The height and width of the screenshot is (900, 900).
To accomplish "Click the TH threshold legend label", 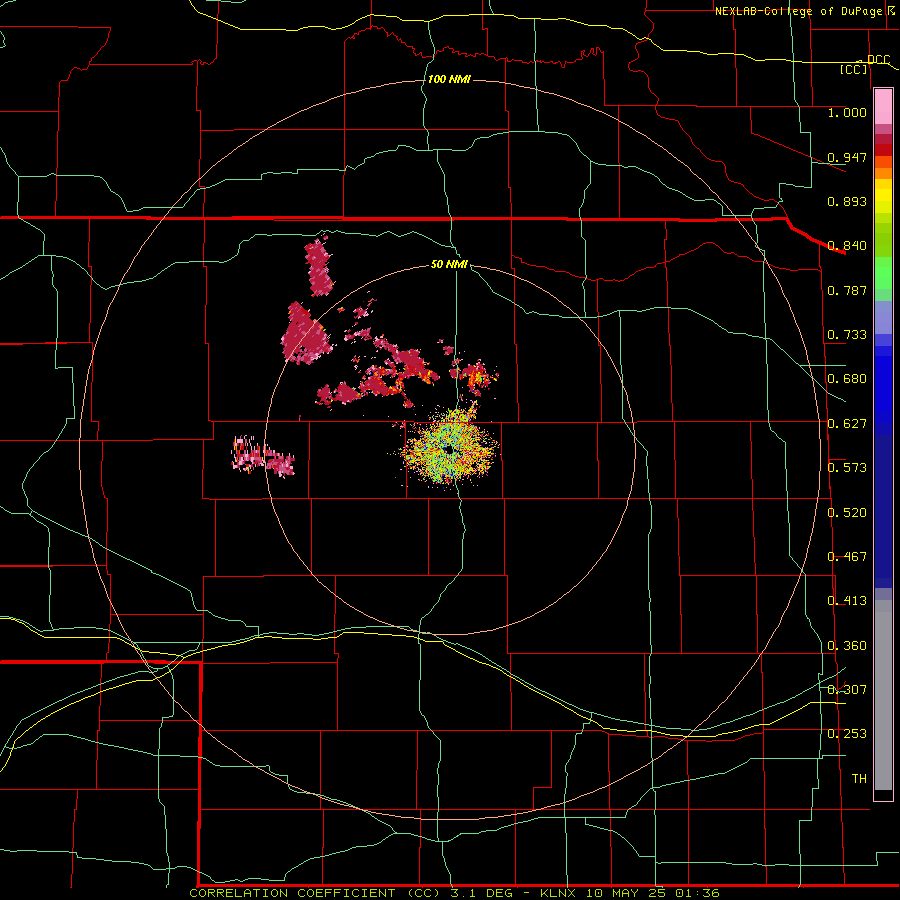I will (859, 779).
